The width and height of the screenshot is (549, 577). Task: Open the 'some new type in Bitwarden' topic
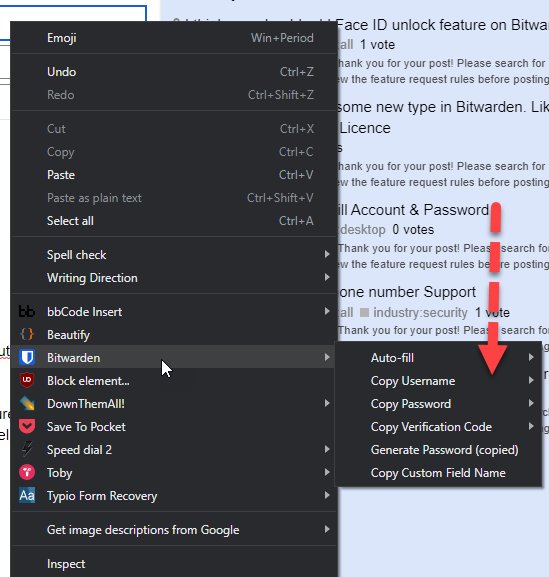click(x=443, y=107)
